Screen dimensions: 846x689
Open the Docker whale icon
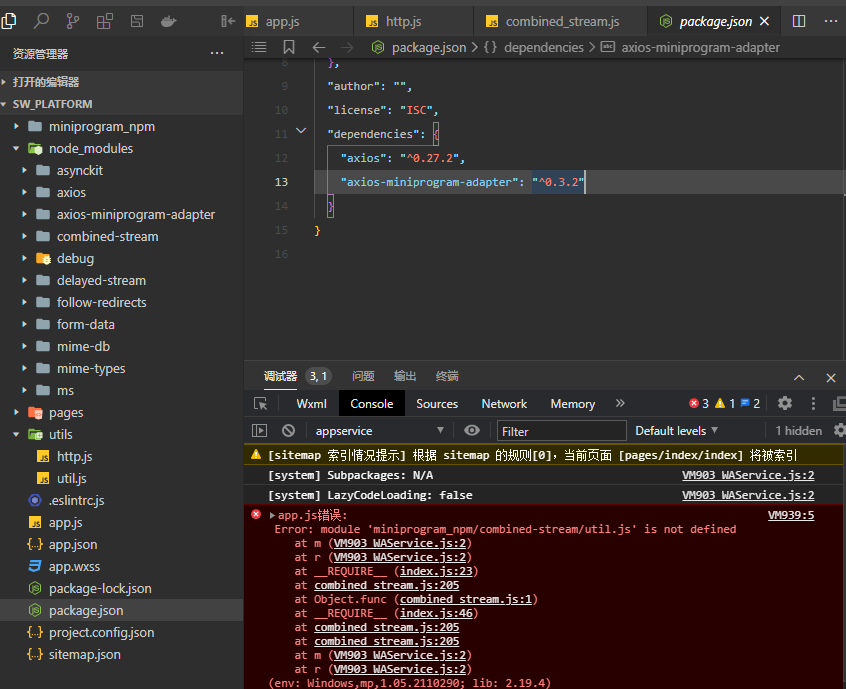click(169, 21)
